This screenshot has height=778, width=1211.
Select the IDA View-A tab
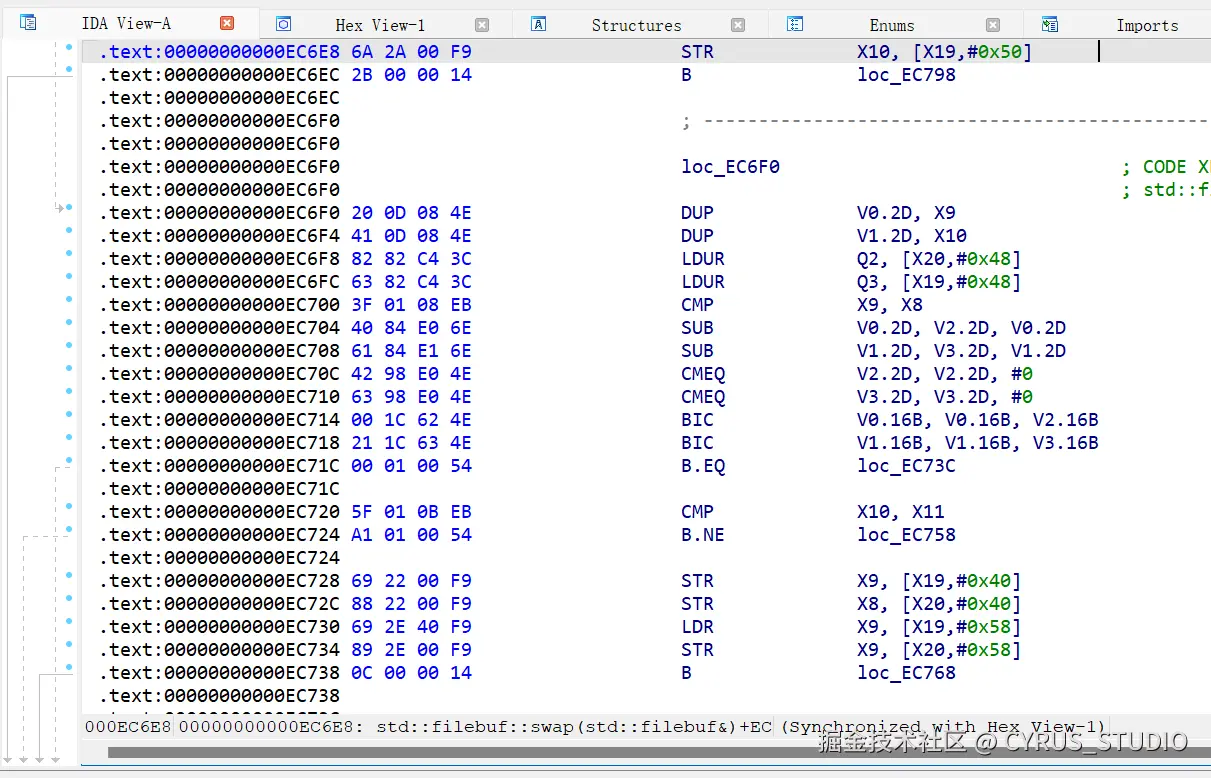[x=126, y=23]
